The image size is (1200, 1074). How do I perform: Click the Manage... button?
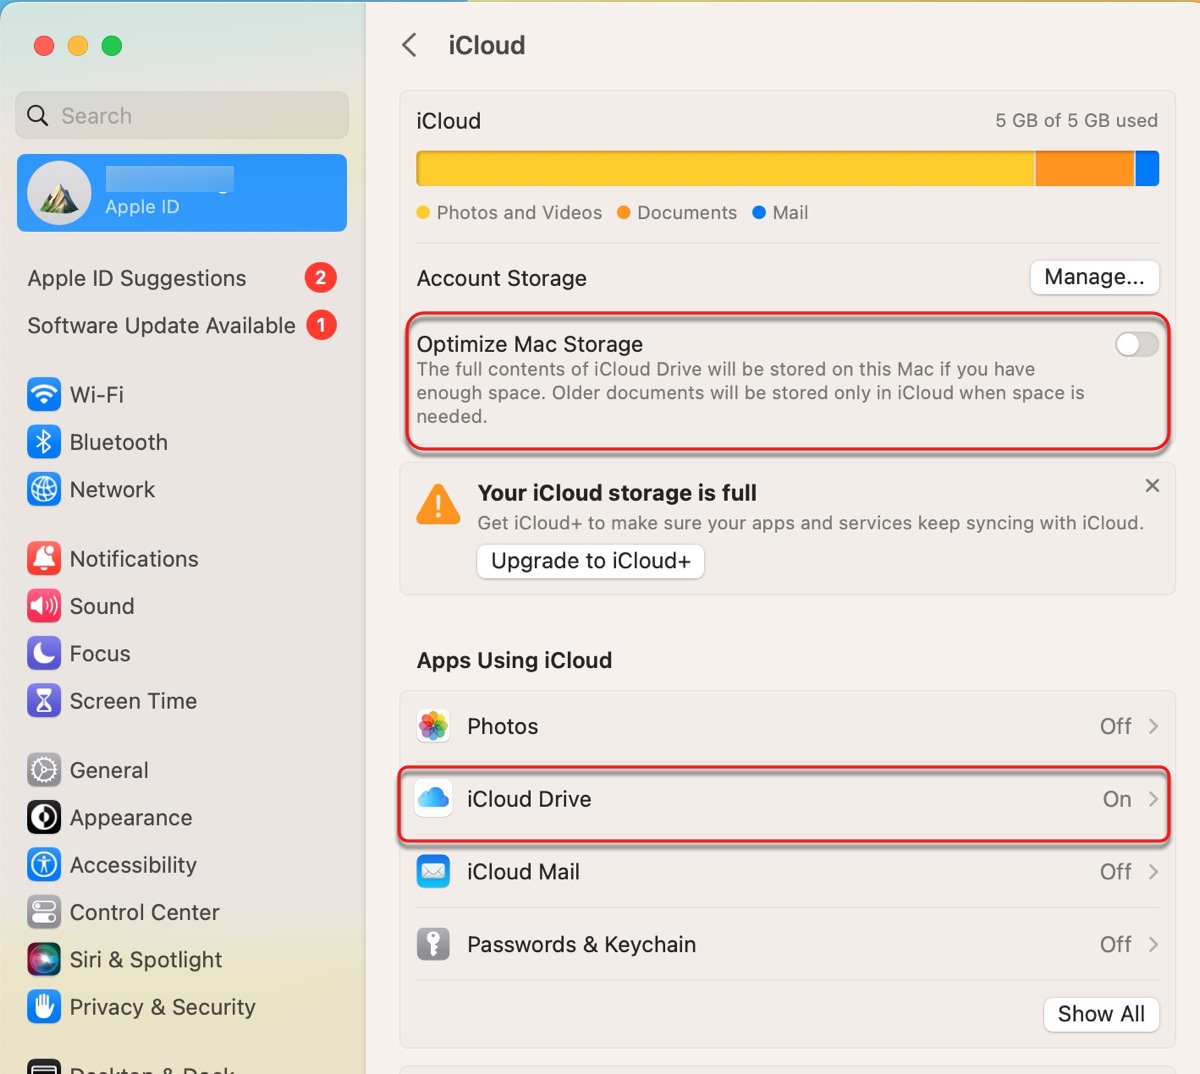(1095, 277)
